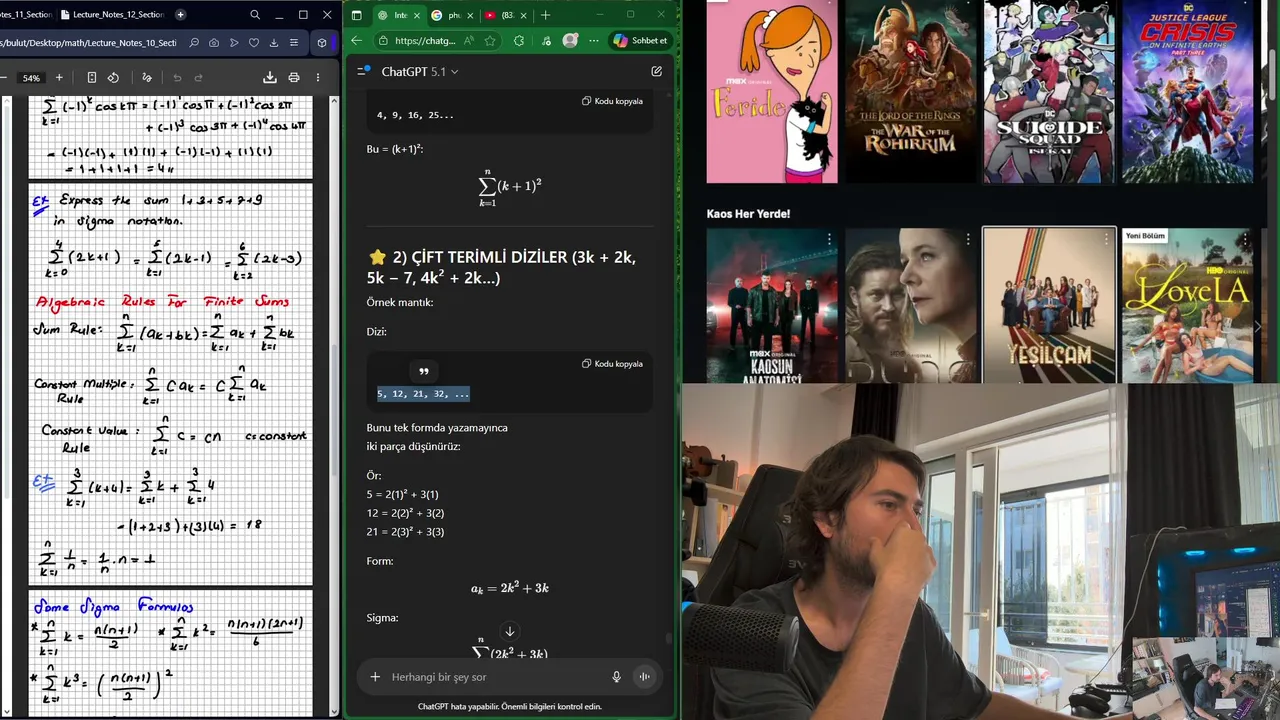Click undo arrow in PDF toolbar

point(177,77)
